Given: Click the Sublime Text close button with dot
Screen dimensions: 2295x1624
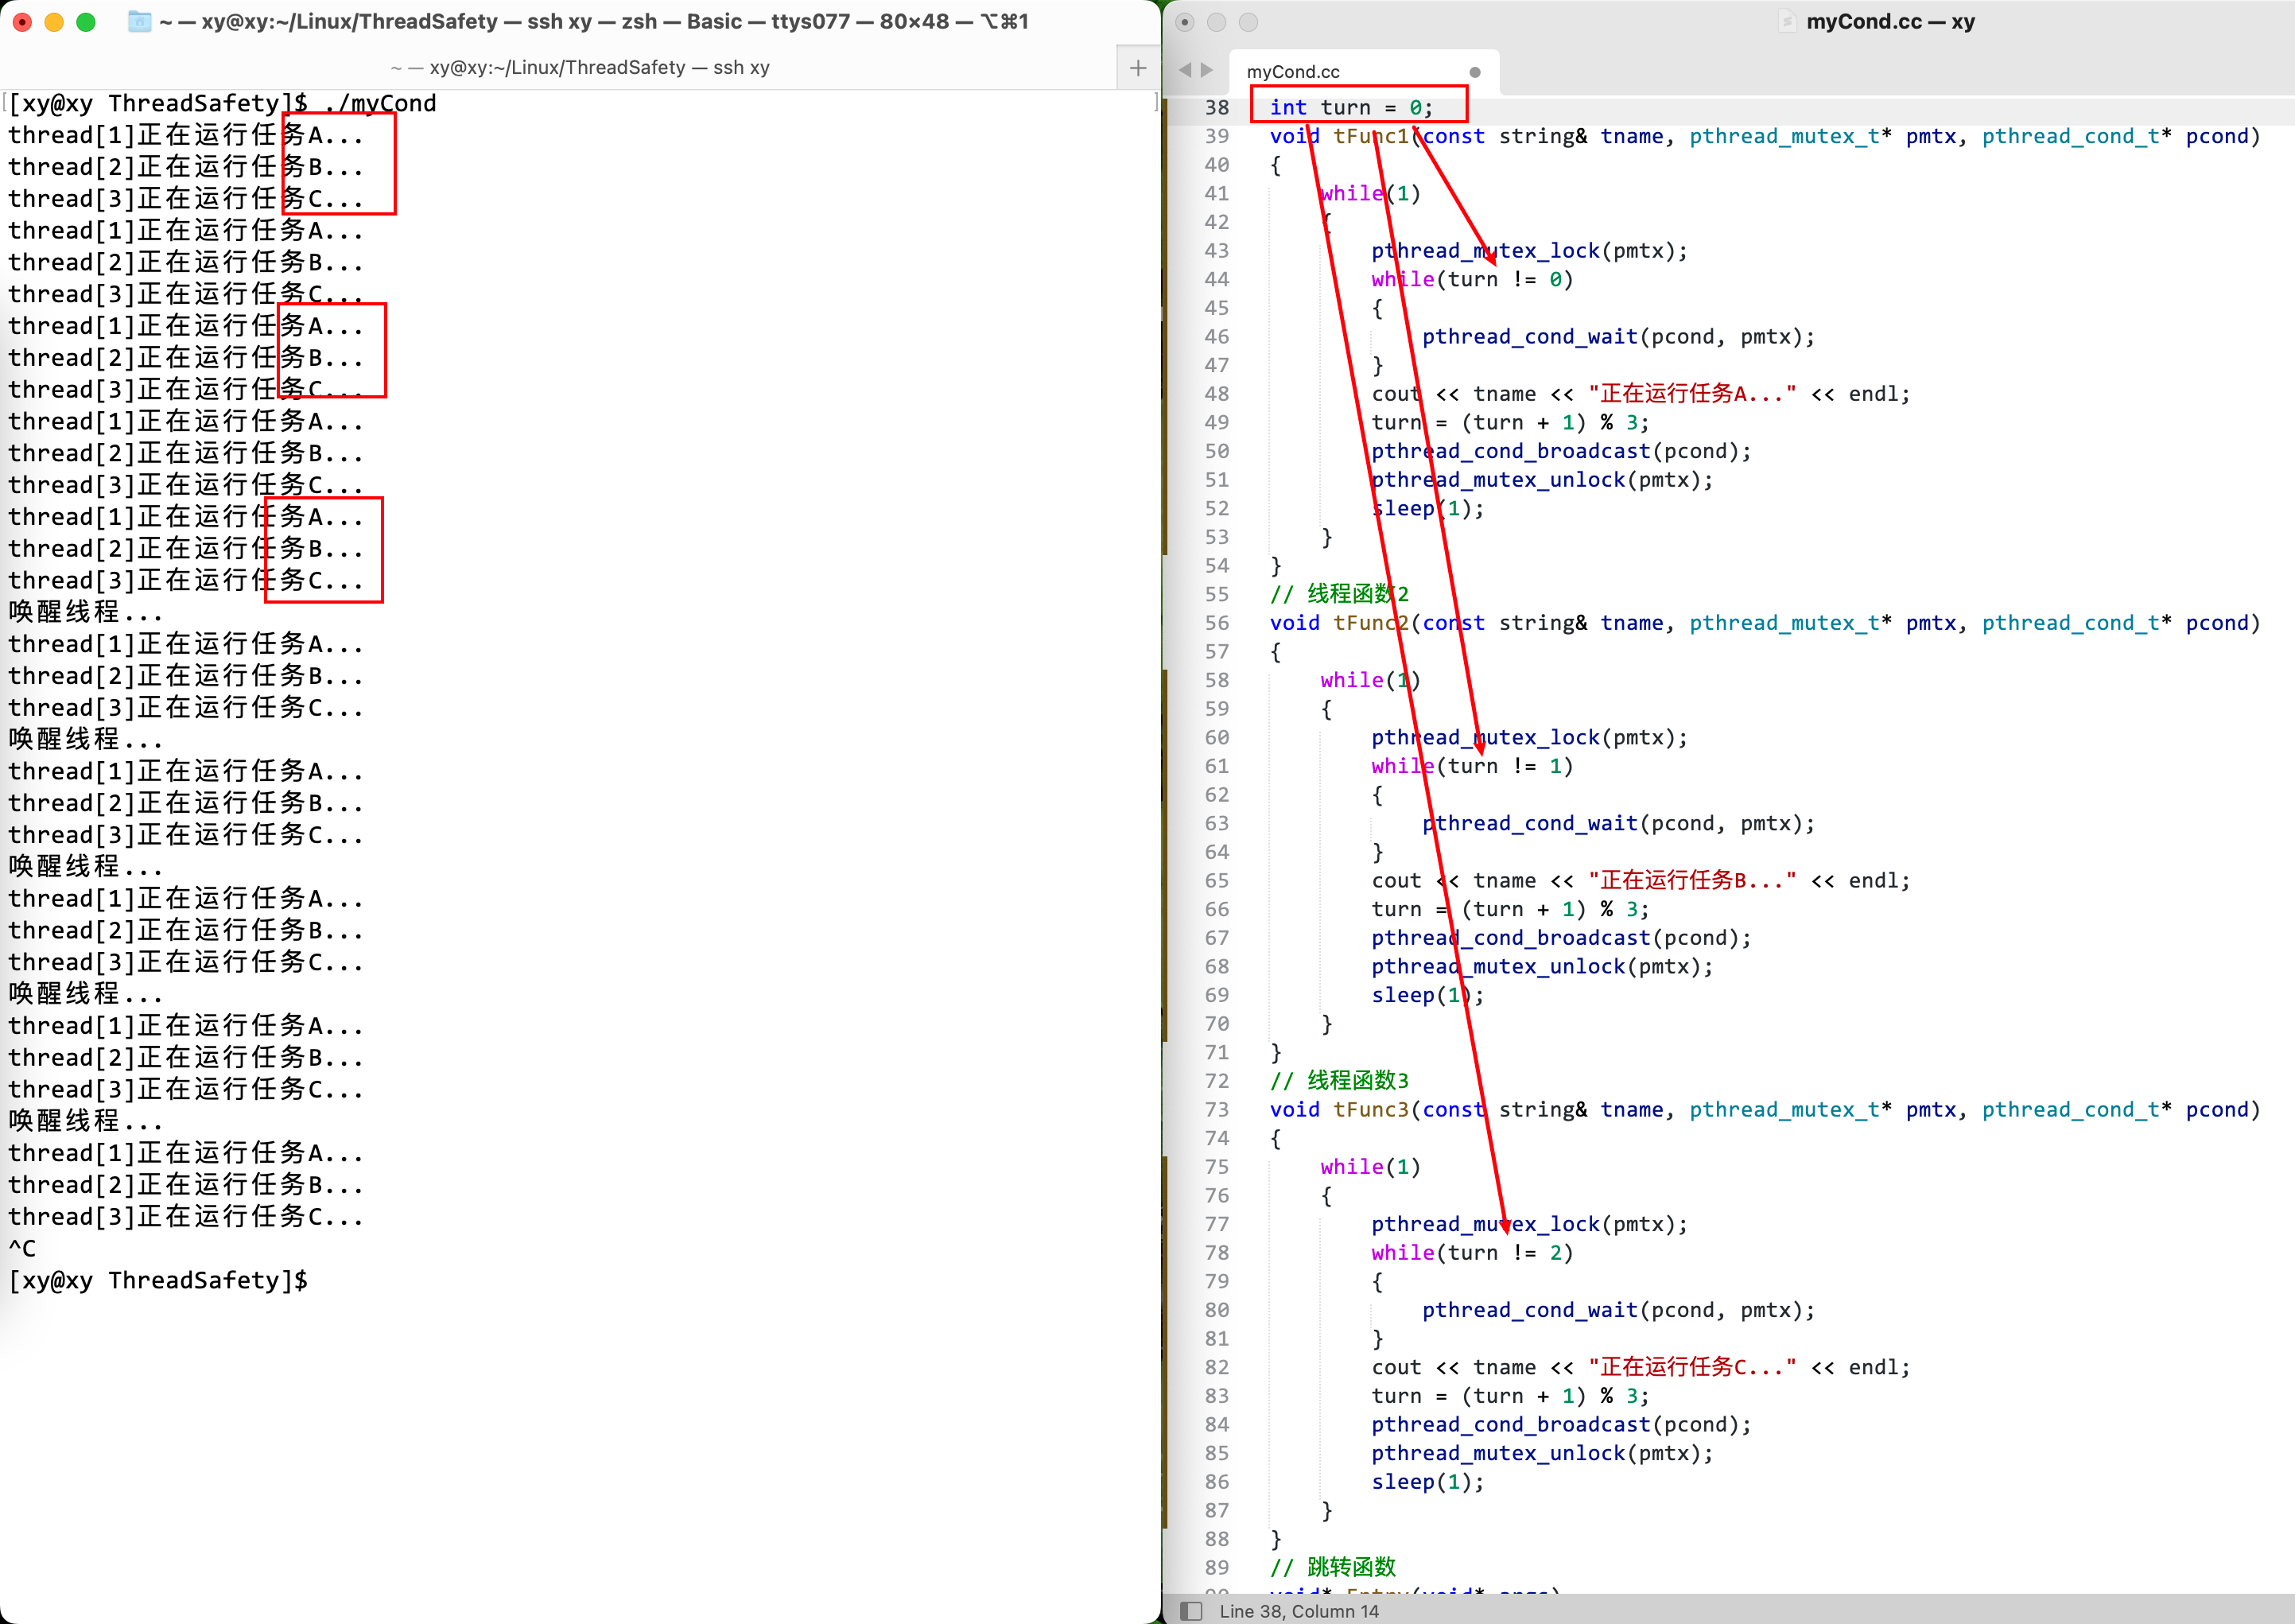Looking at the screenshot, I should pyautogui.click(x=1185, y=21).
